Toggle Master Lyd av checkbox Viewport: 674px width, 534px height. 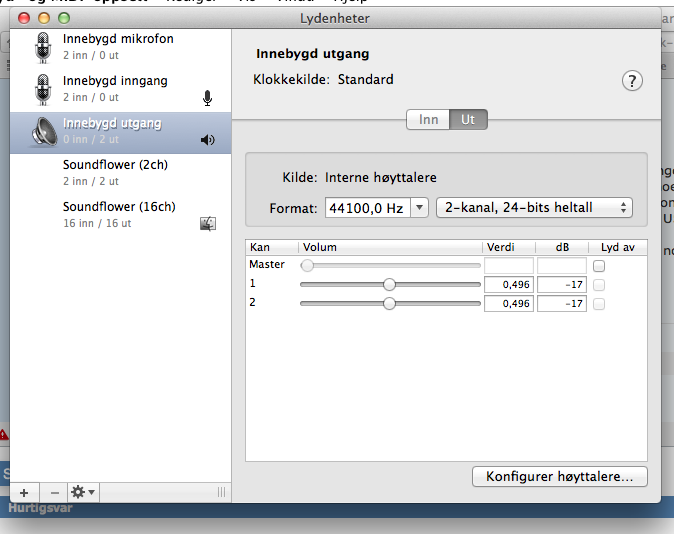599,266
